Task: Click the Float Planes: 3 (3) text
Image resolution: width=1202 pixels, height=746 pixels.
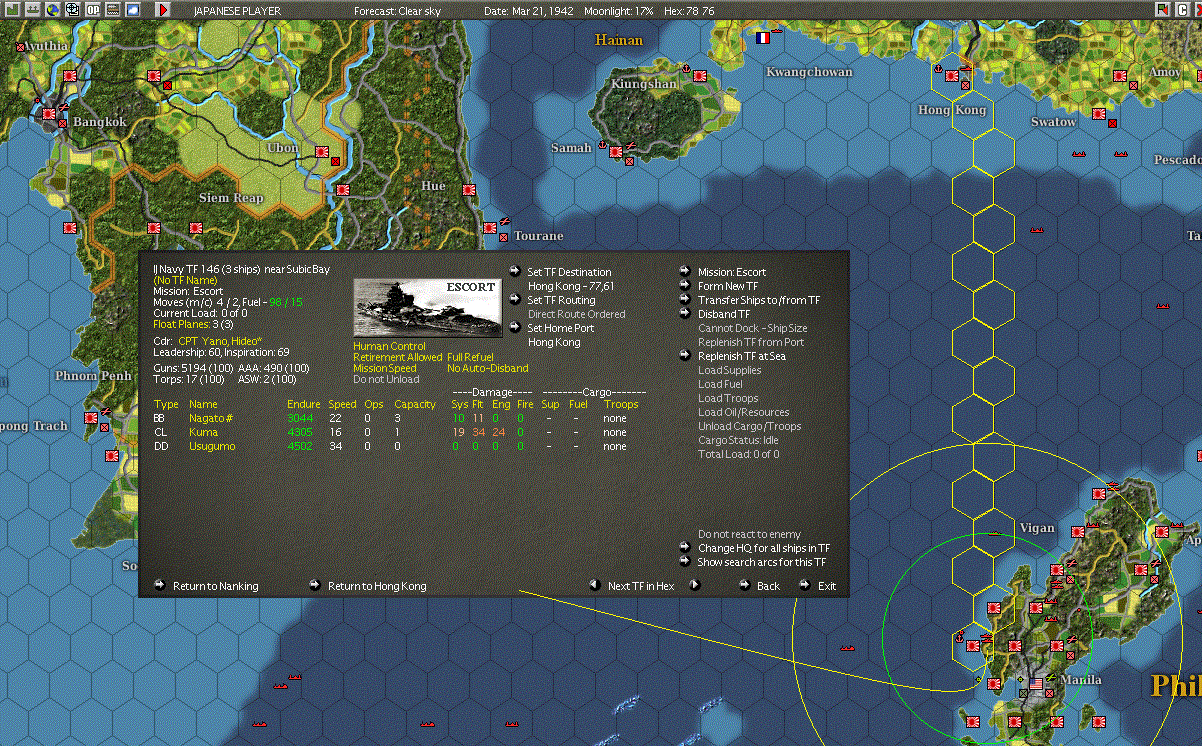Action: [193, 324]
